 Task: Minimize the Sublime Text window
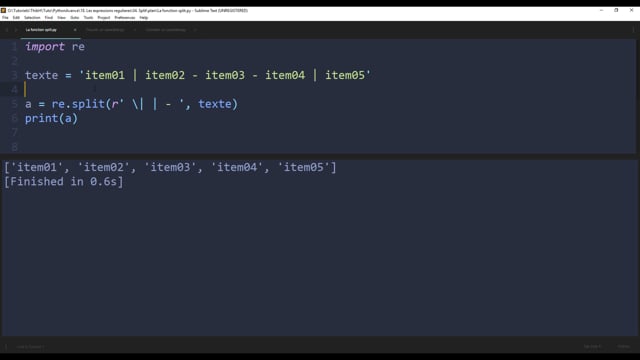[x=601, y=10]
